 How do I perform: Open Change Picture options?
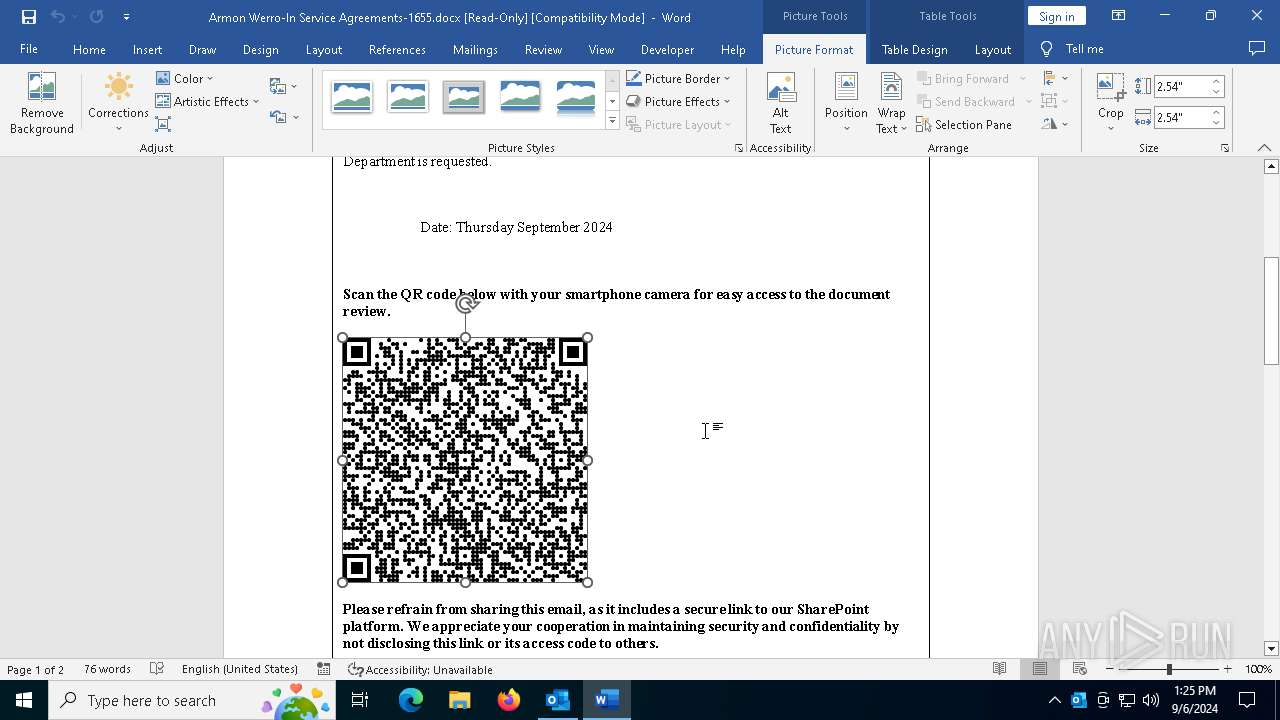click(x=283, y=87)
